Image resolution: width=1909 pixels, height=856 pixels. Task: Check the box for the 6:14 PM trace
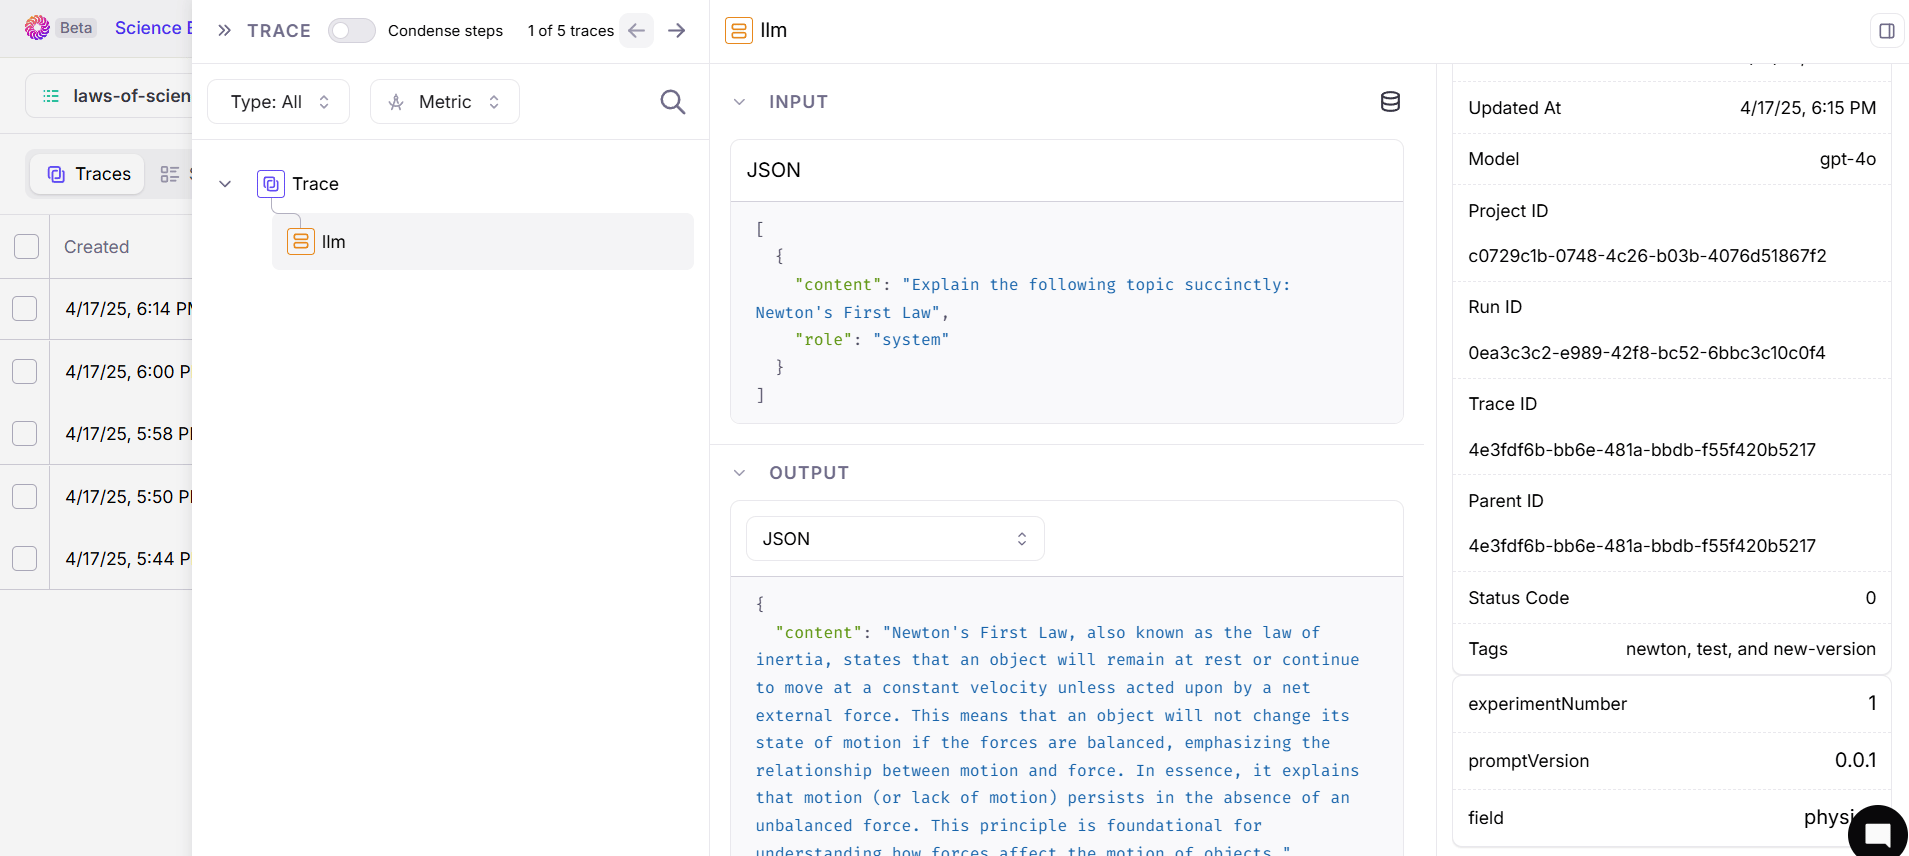[x=25, y=309]
